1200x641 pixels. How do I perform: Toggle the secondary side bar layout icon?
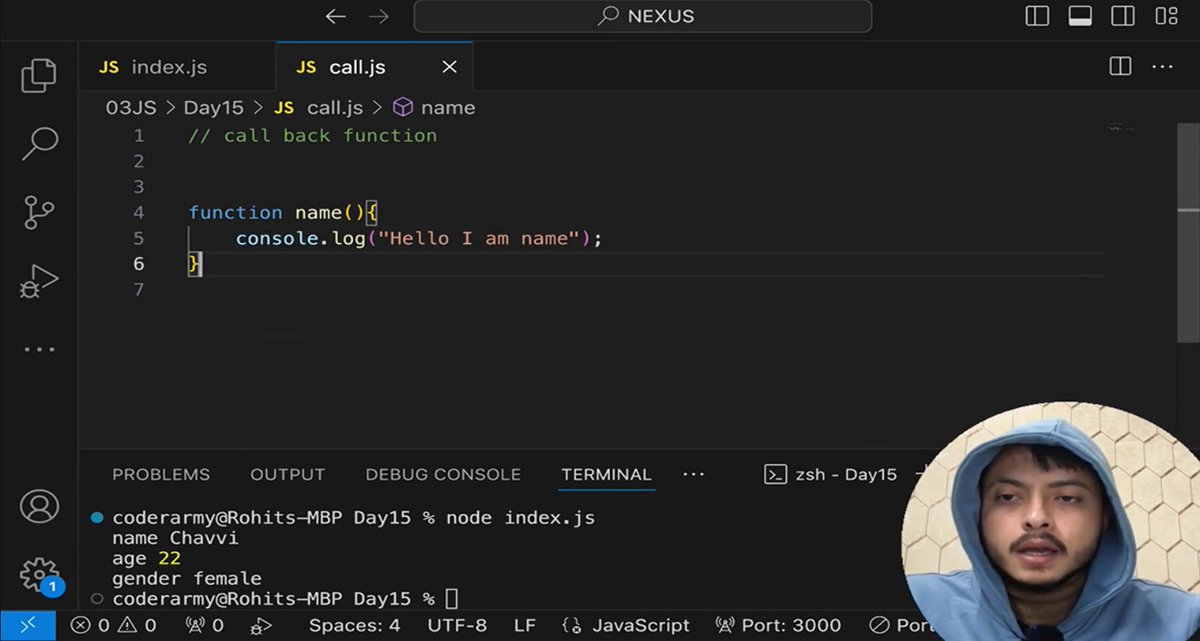[1123, 16]
